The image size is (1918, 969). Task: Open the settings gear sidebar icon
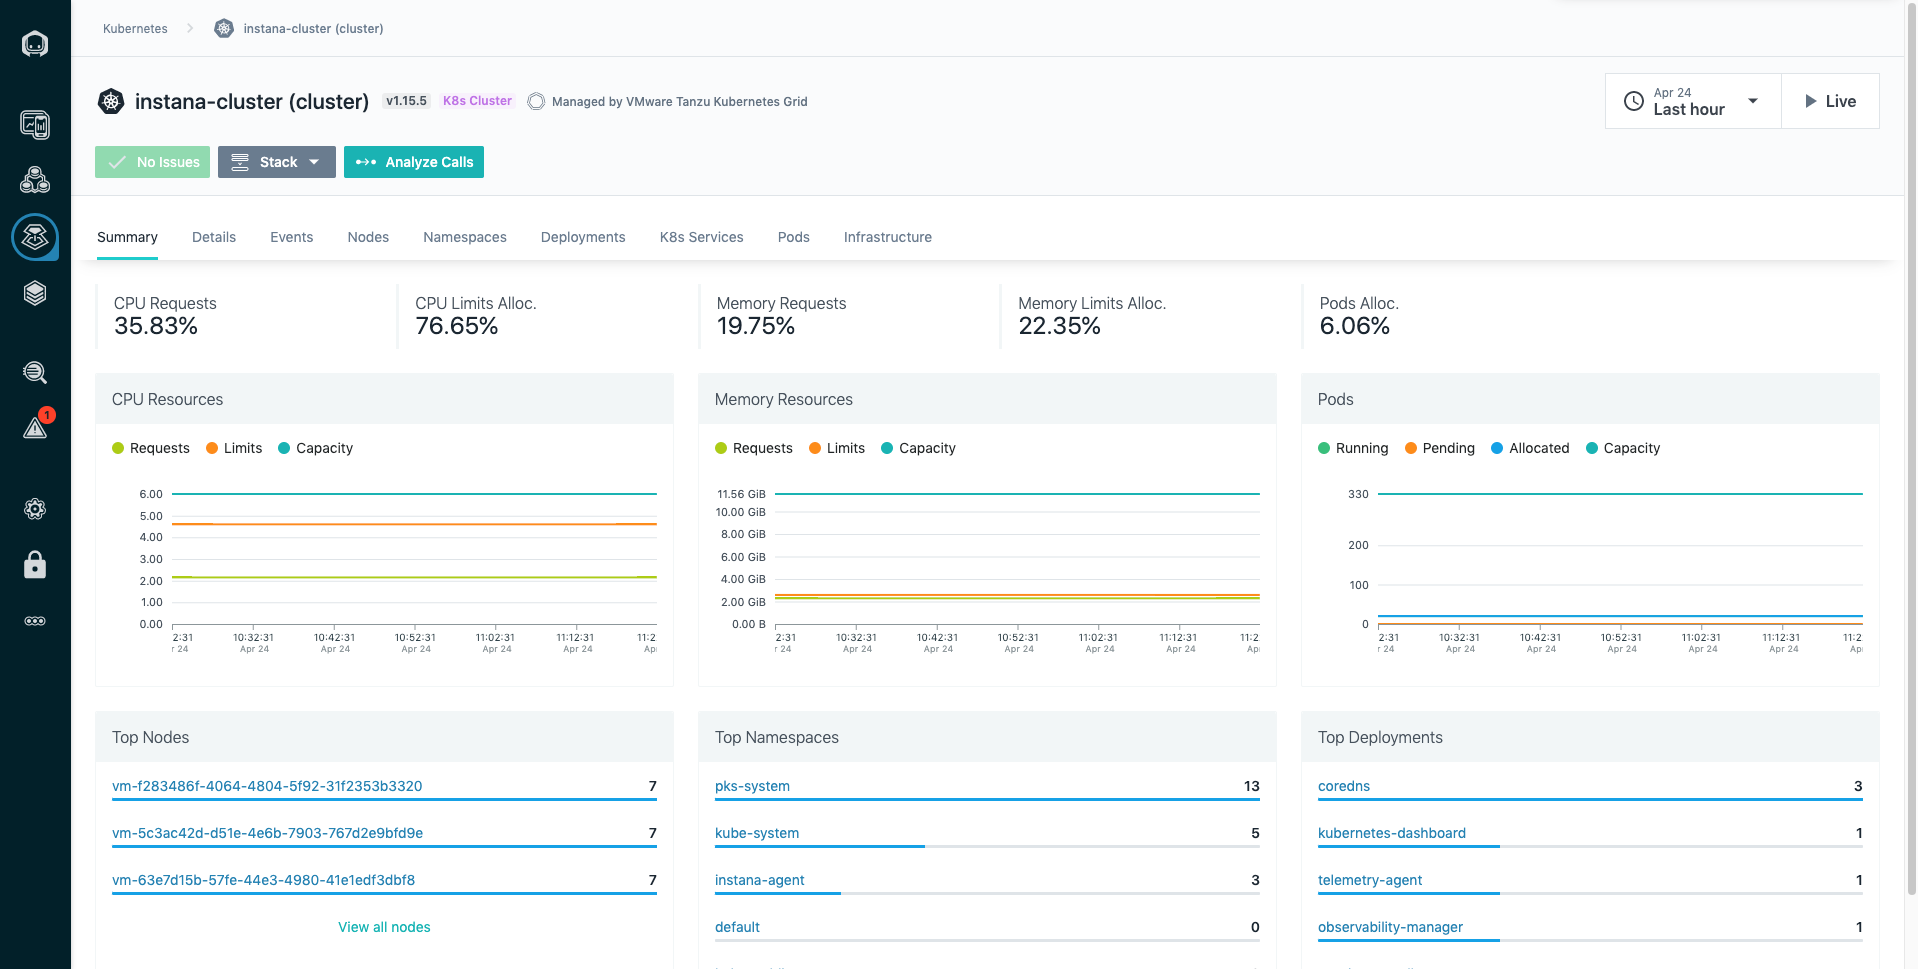click(x=35, y=509)
